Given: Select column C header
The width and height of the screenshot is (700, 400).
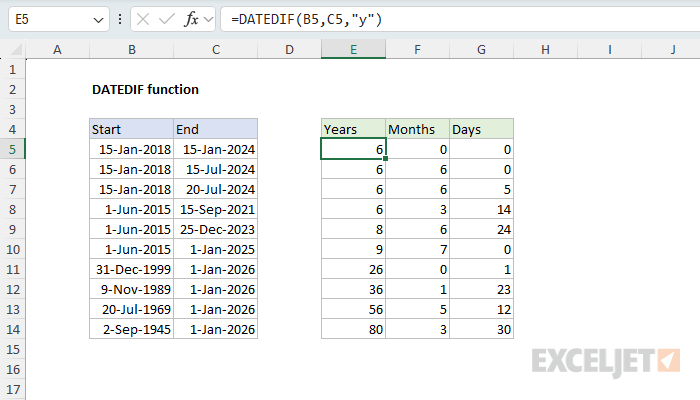Looking at the screenshot, I should 216,50.
